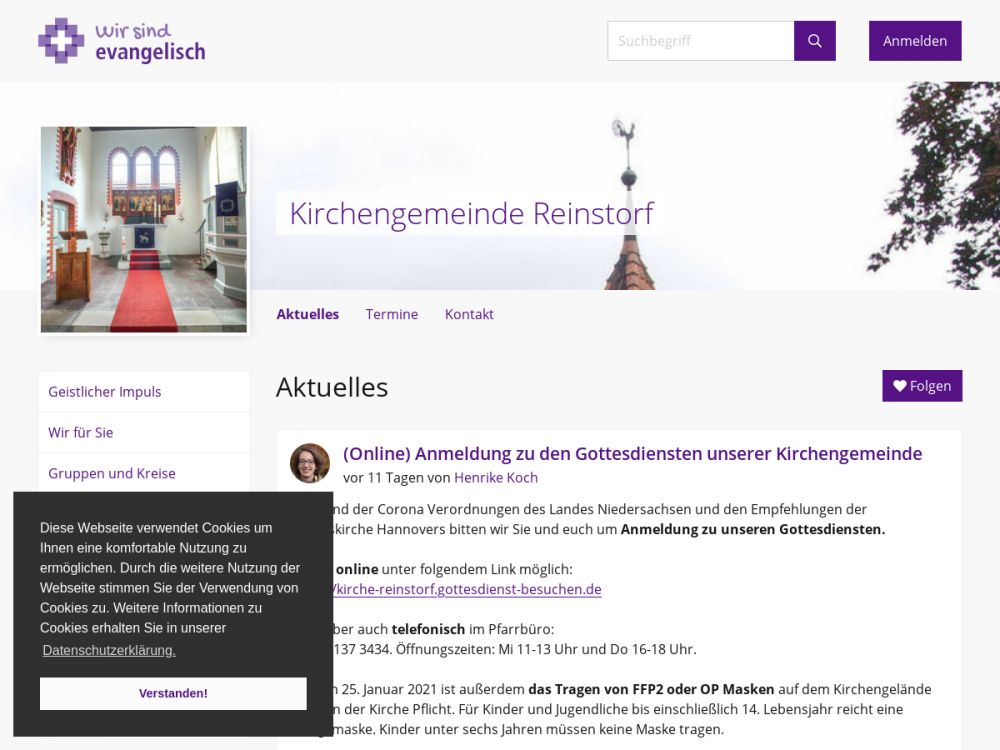The image size is (1000, 750).
Task: Open Wir für Sie sidebar item
Action: (x=81, y=433)
